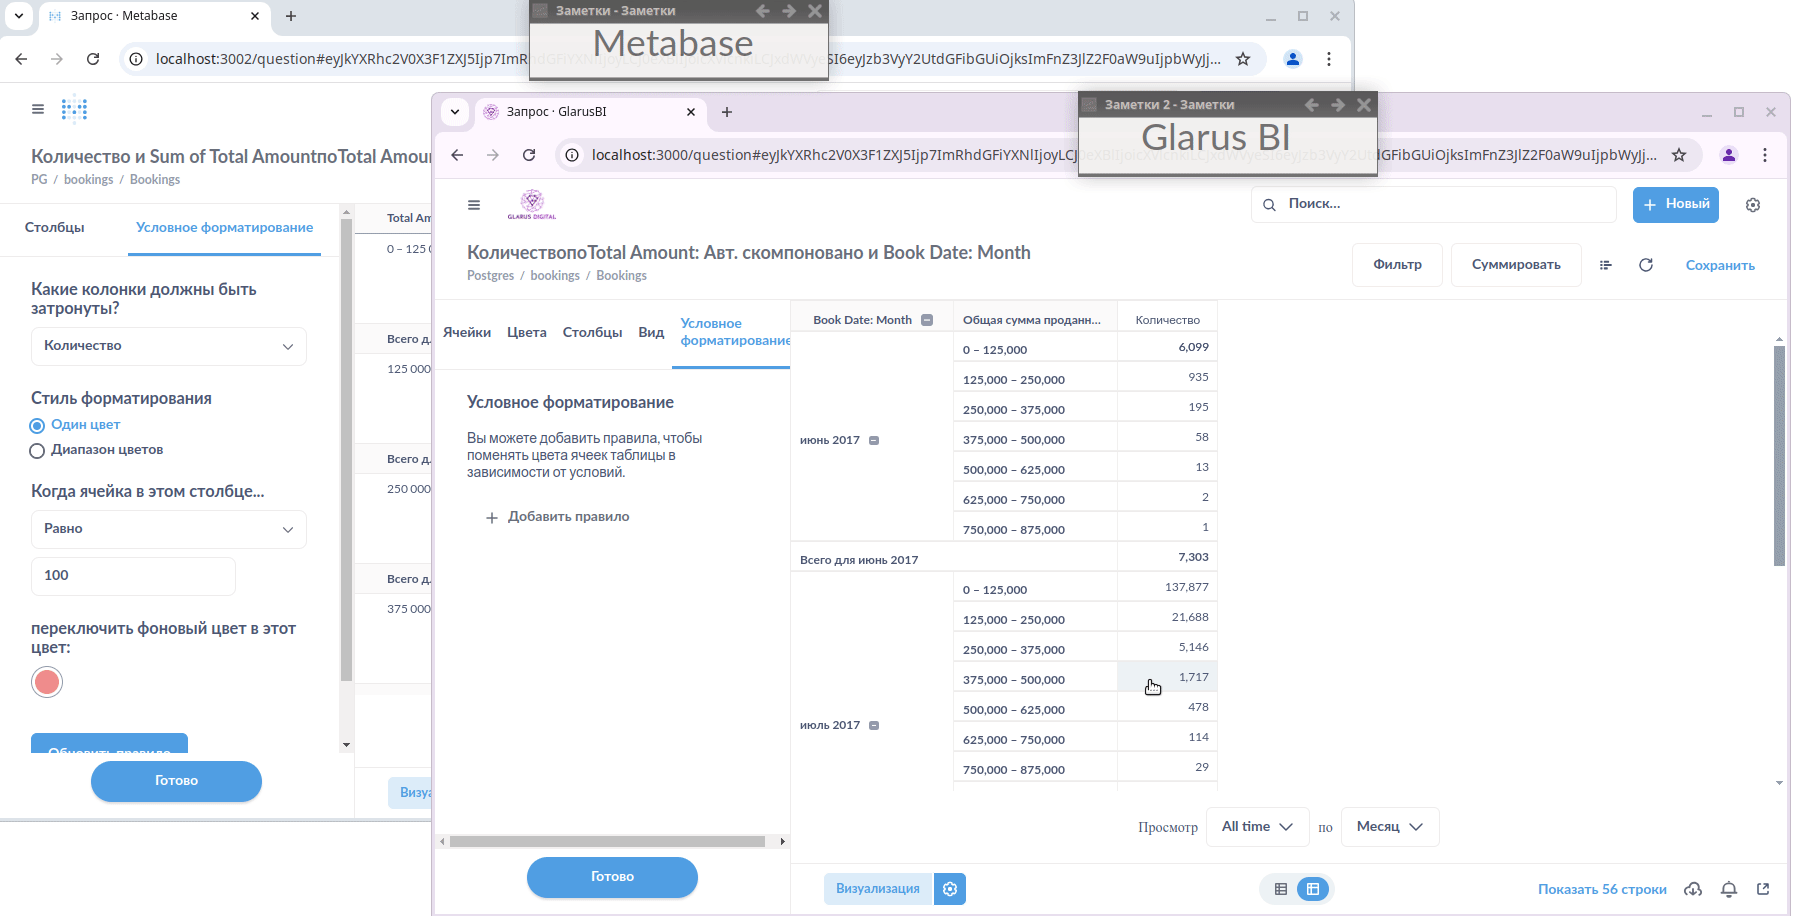Switch to the 'Столбцы' tab in GlarusBI

coord(592,332)
